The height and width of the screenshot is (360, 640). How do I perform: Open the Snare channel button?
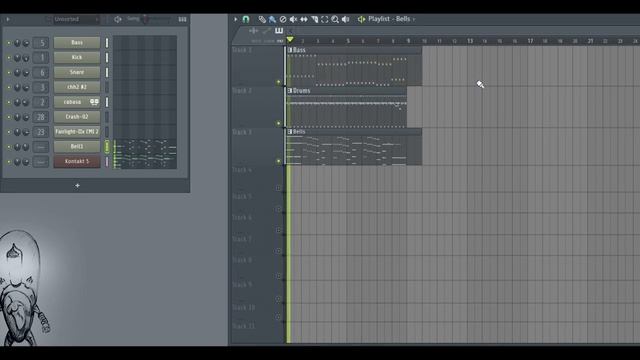77,72
